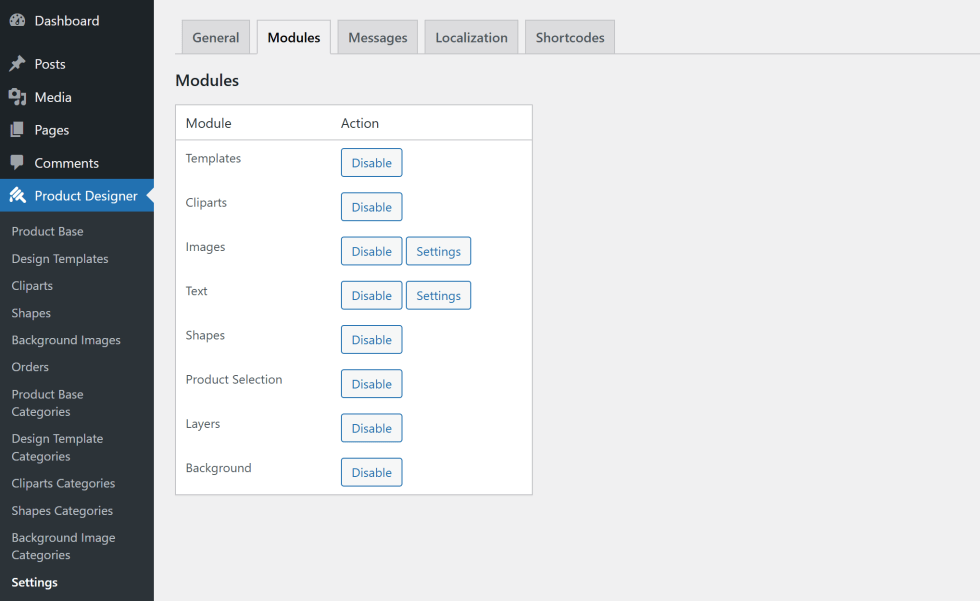Switch to the General tab

coord(215,38)
